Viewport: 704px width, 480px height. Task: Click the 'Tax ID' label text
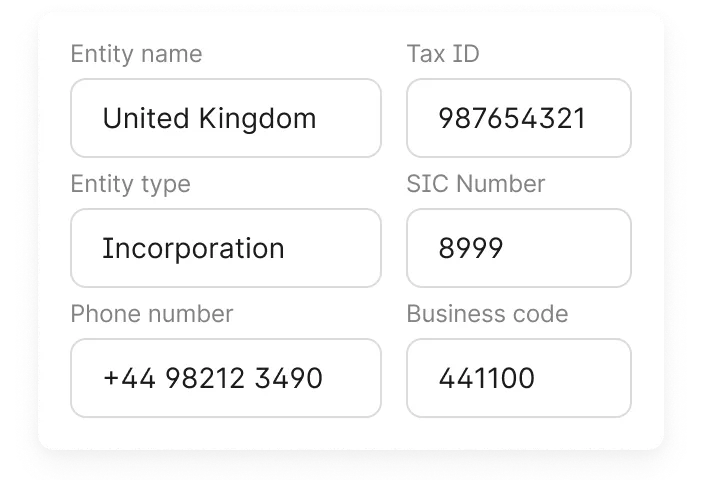pos(443,54)
